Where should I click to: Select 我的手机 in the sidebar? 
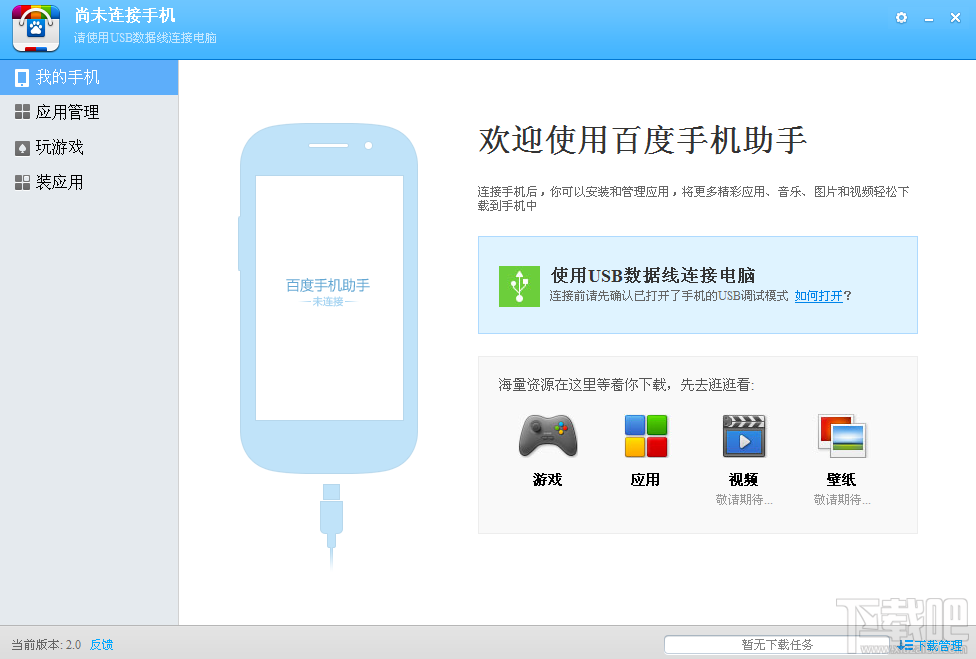(x=89, y=78)
